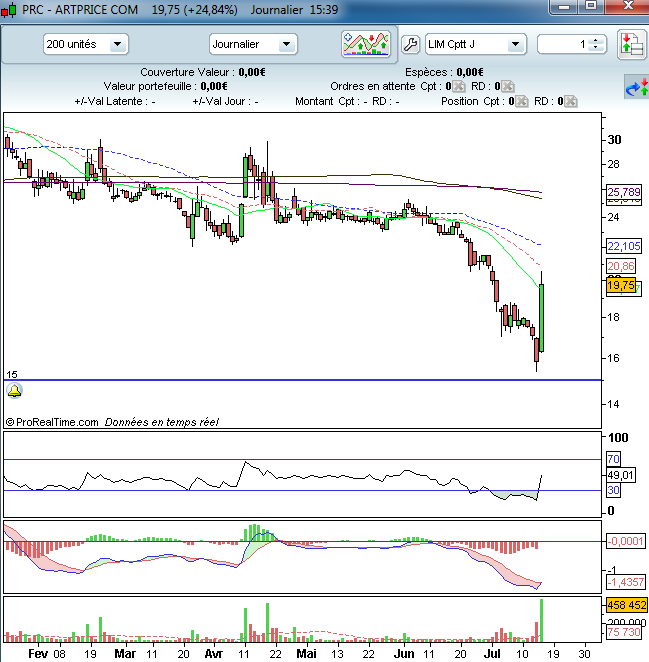
Task: Open the 200 unités dropdown
Action: [x=85, y=44]
